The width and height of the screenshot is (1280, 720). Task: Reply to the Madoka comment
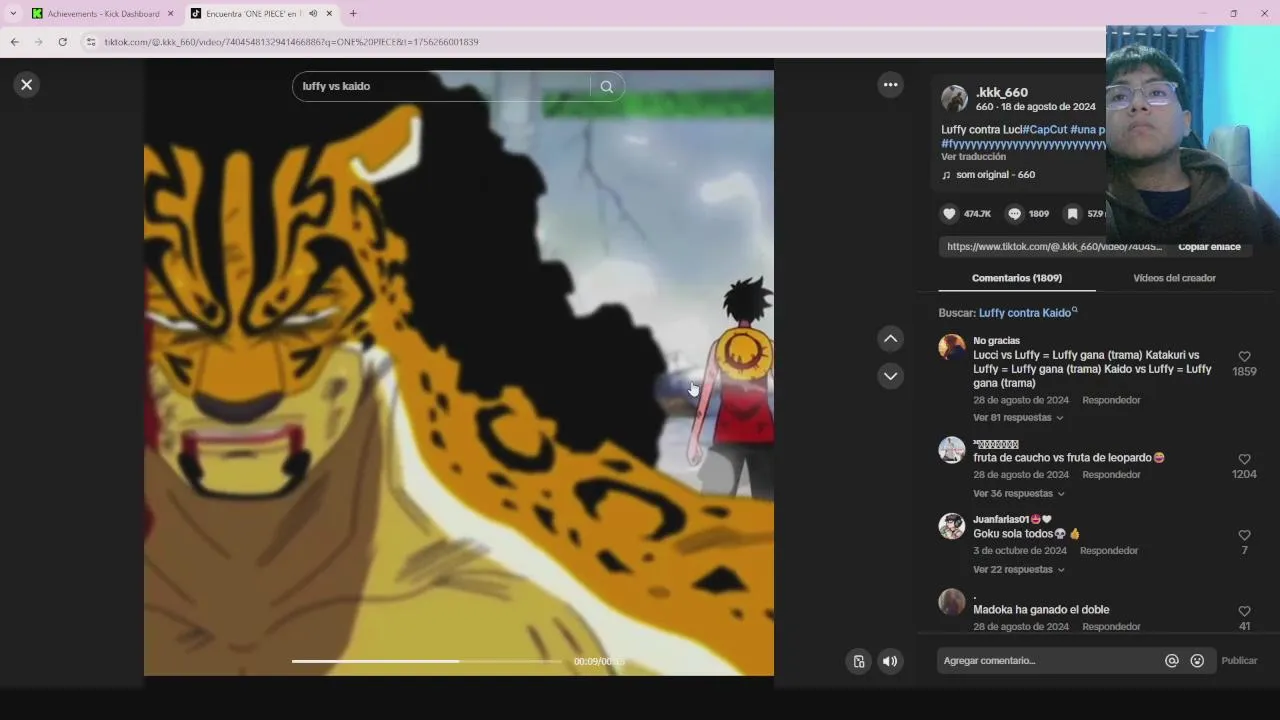(x=1111, y=627)
